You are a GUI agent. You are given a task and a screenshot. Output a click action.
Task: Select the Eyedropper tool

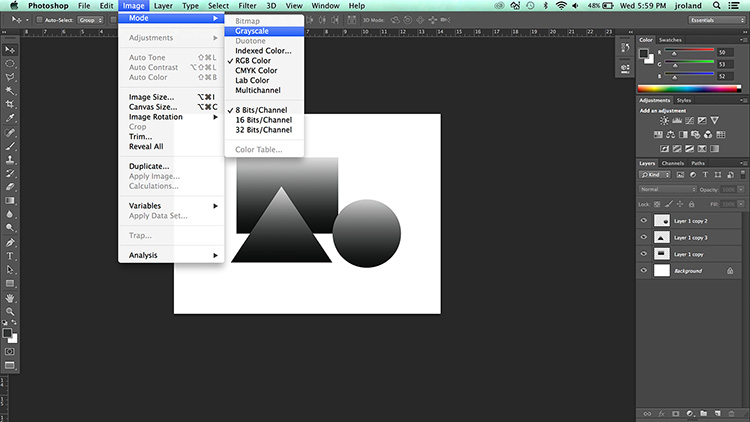(10, 118)
